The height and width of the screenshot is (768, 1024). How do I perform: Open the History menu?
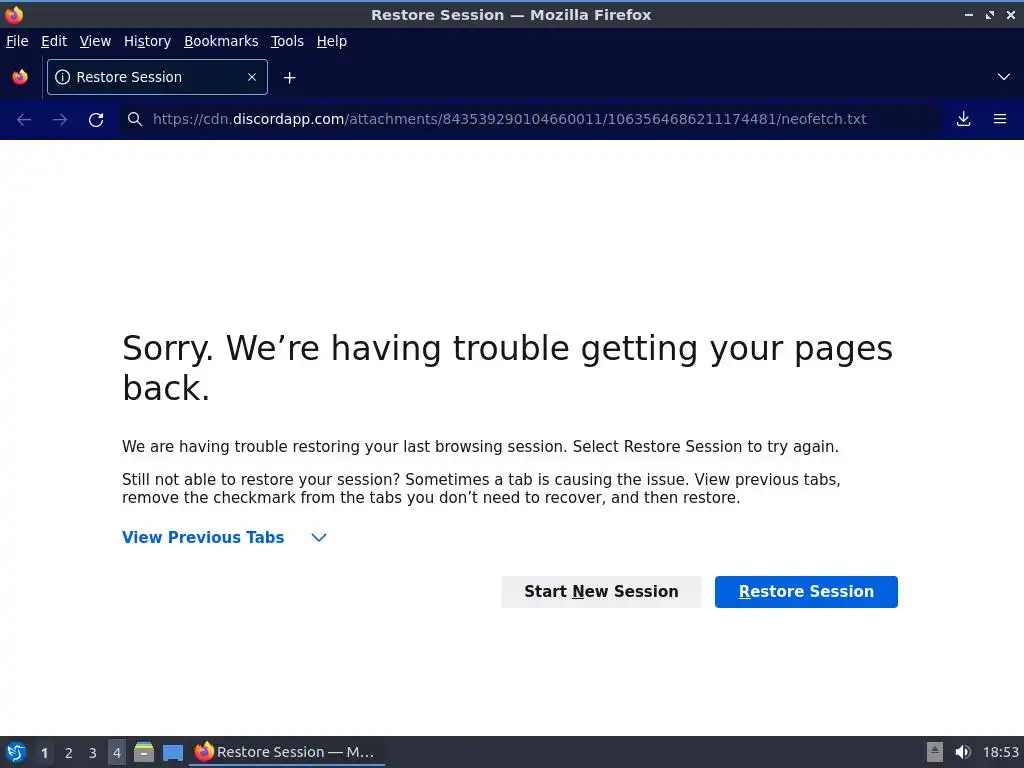click(x=148, y=41)
